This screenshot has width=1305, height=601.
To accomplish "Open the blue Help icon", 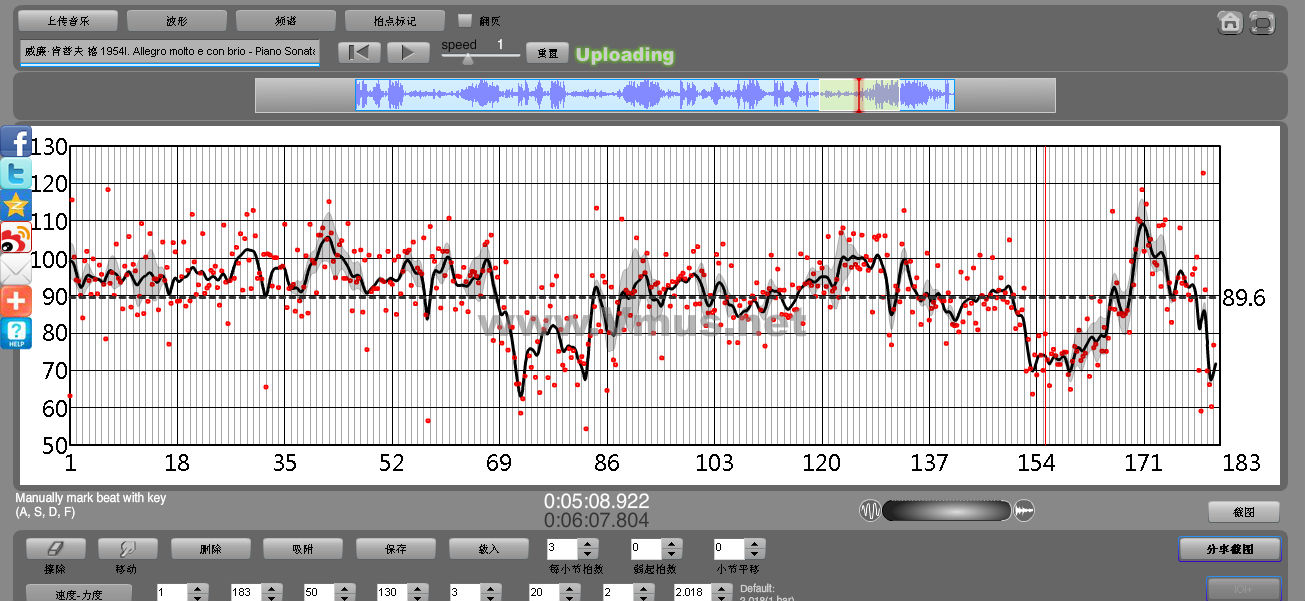I will [16, 333].
